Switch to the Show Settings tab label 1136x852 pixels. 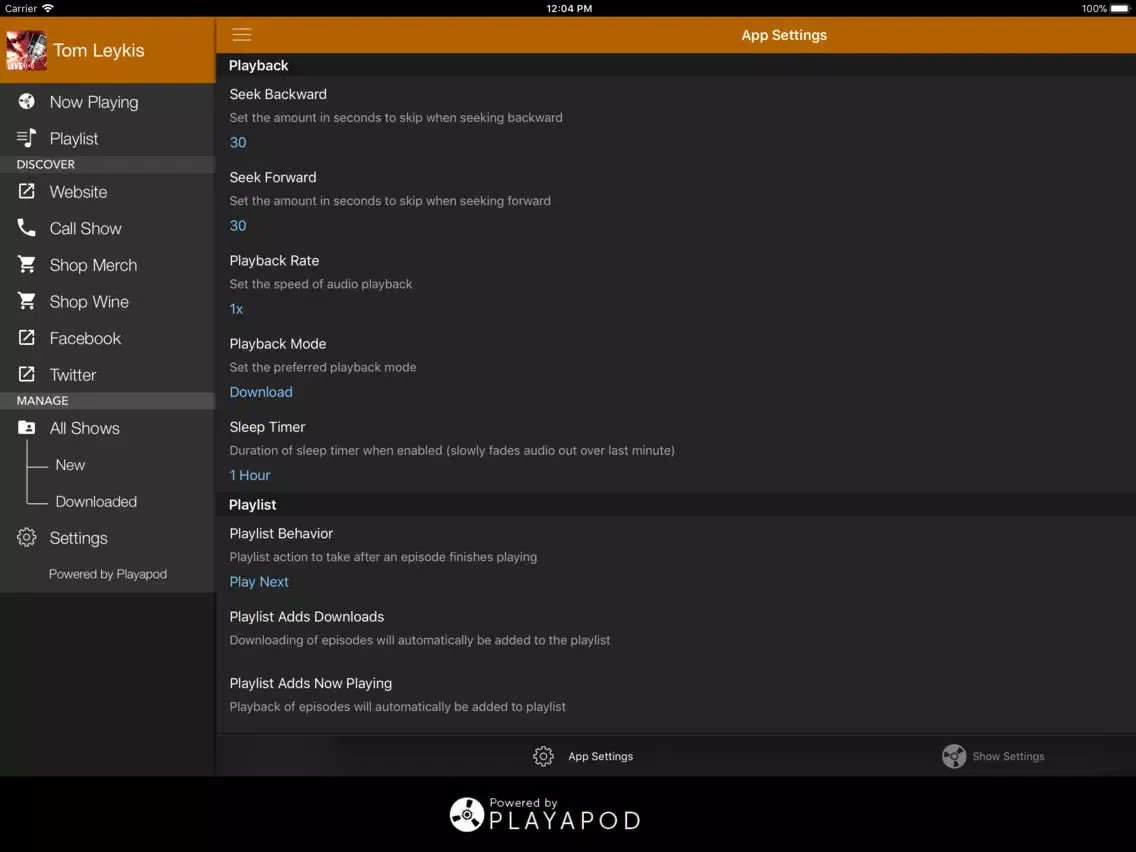click(x=1008, y=756)
